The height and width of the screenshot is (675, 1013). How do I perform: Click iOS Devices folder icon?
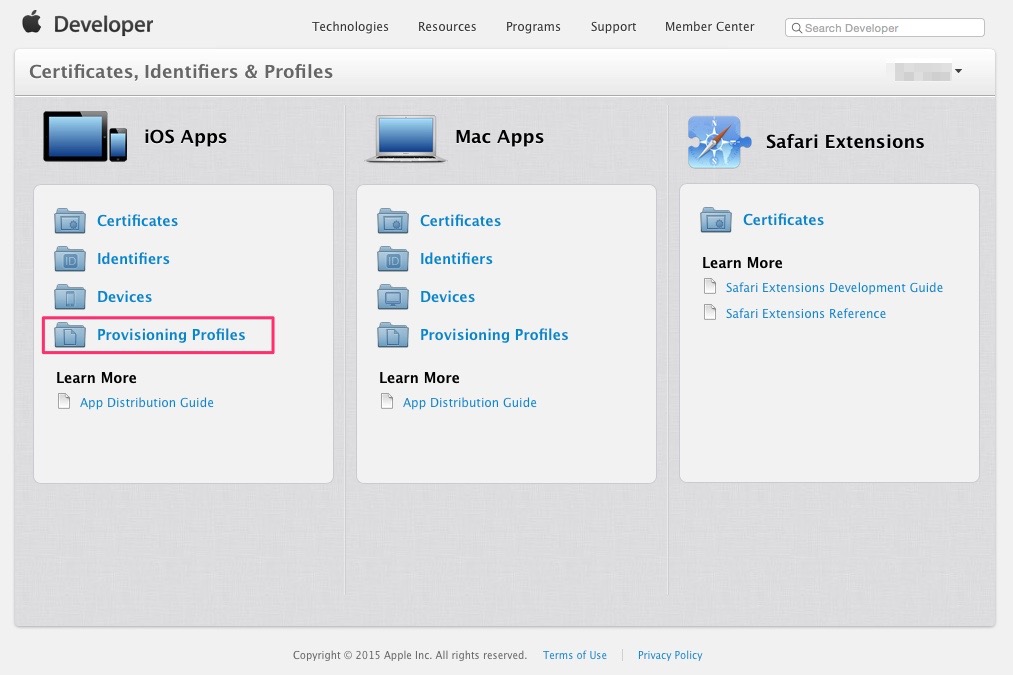(x=70, y=297)
